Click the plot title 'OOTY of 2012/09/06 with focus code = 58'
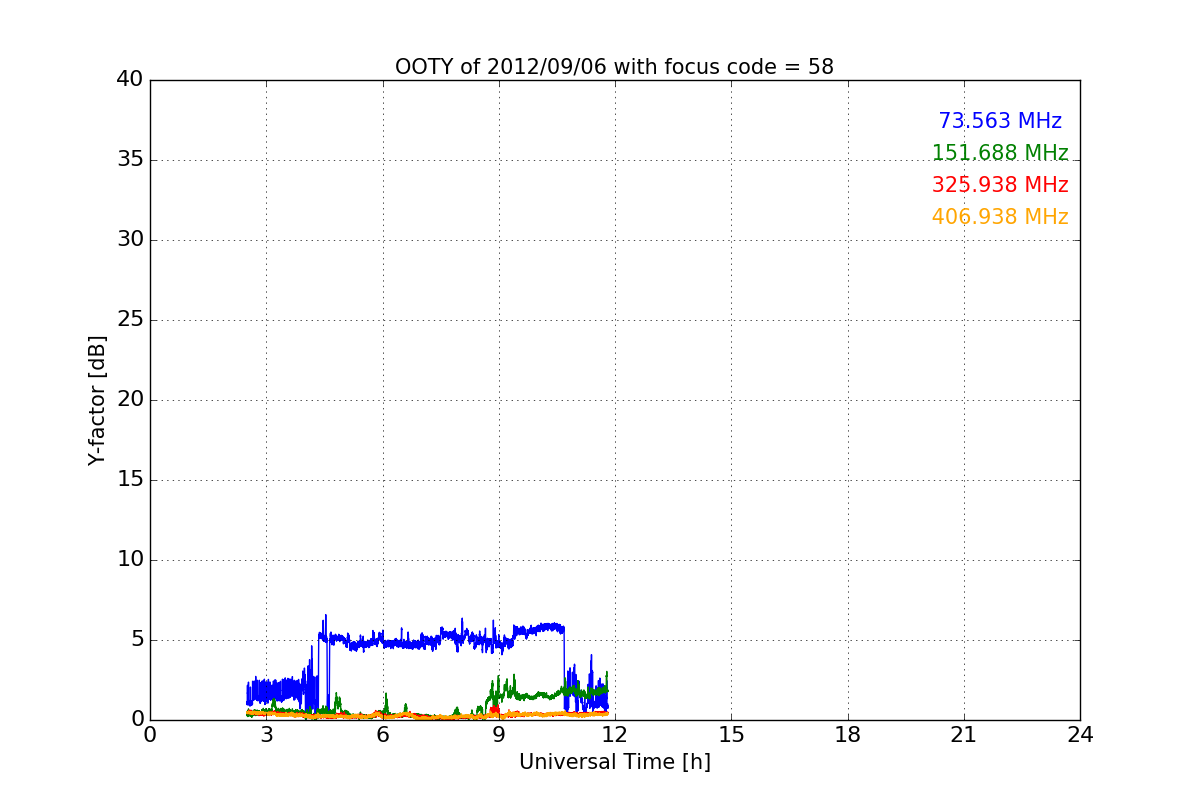This screenshot has height=800, width=1200. pos(614,67)
